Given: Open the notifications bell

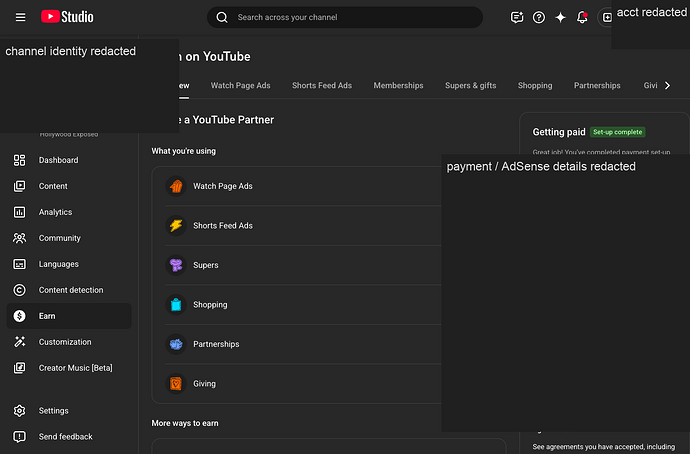Looking at the screenshot, I should point(582,17).
